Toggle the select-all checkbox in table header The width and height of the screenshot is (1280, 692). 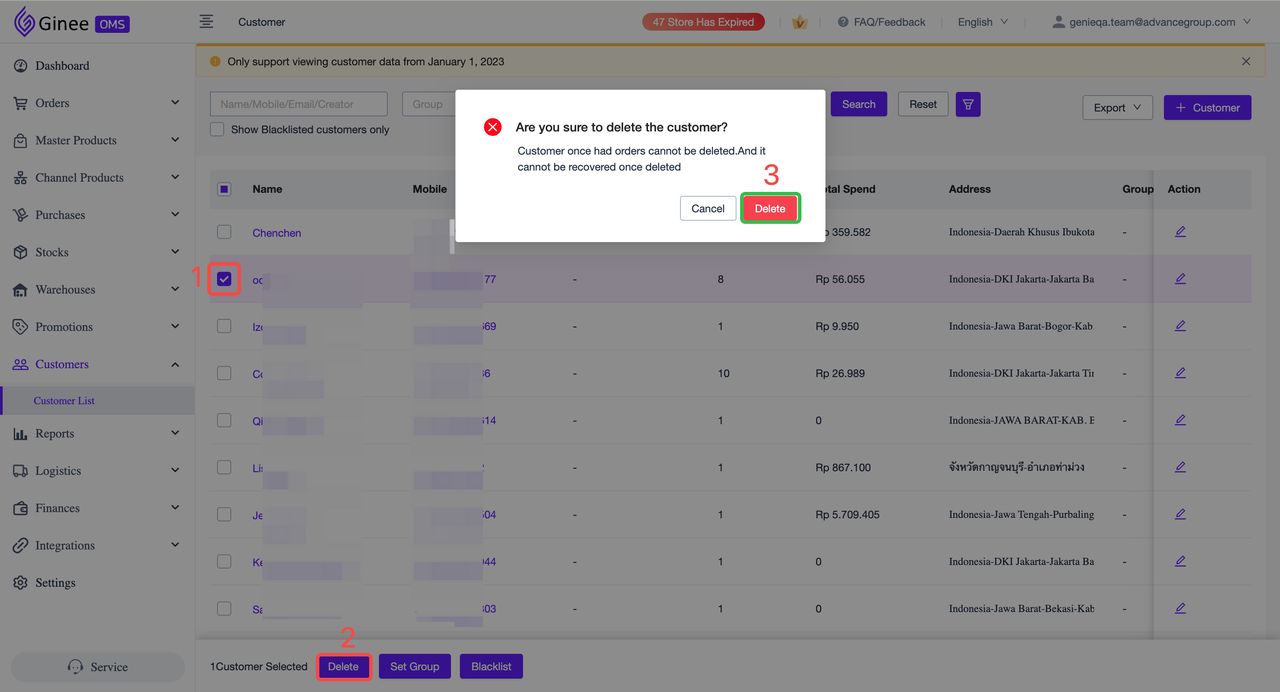tap(223, 188)
